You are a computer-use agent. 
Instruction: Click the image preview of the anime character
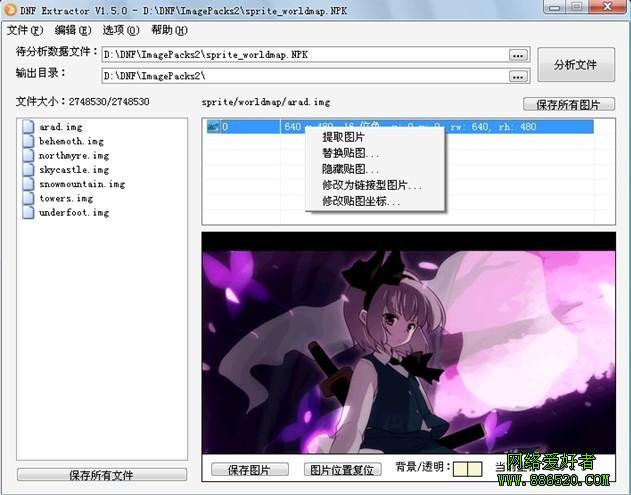[x=408, y=343]
